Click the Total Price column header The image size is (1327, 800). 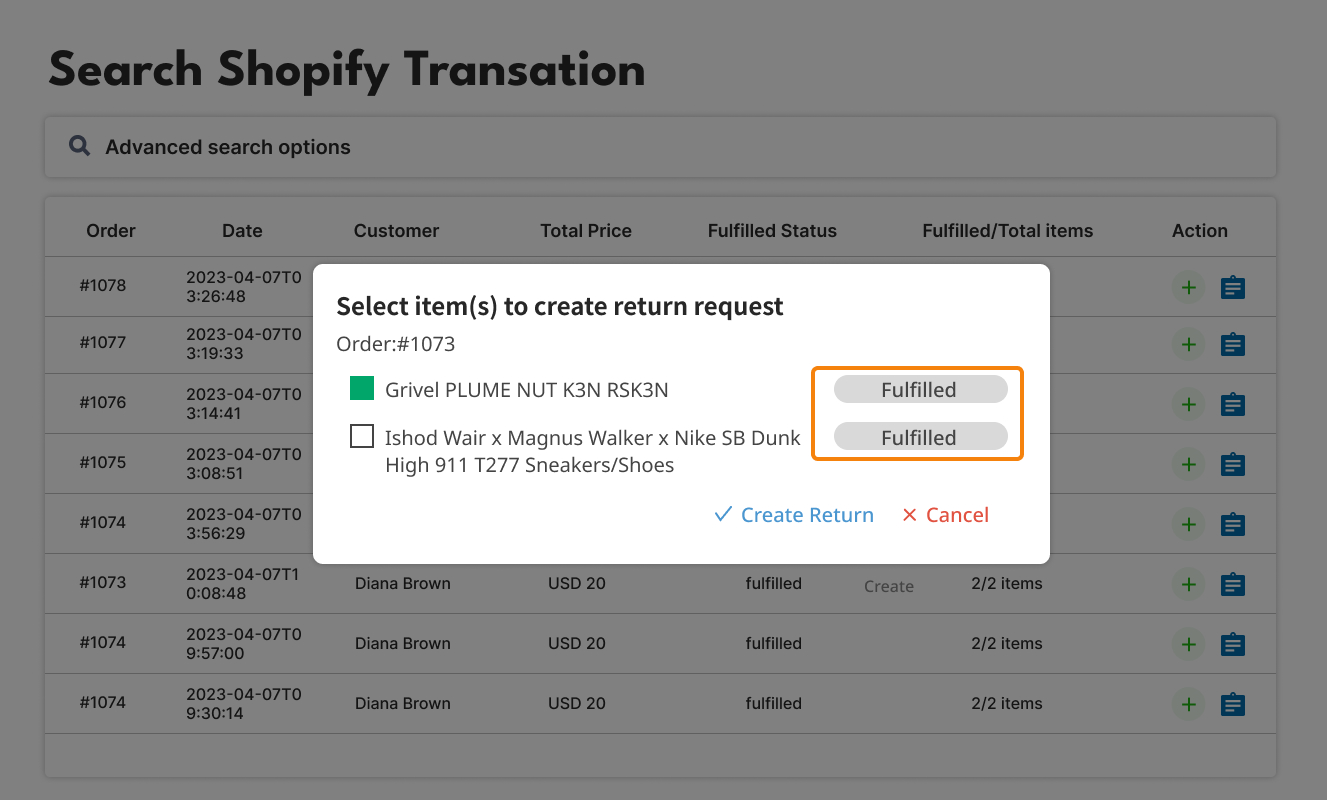(x=586, y=231)
